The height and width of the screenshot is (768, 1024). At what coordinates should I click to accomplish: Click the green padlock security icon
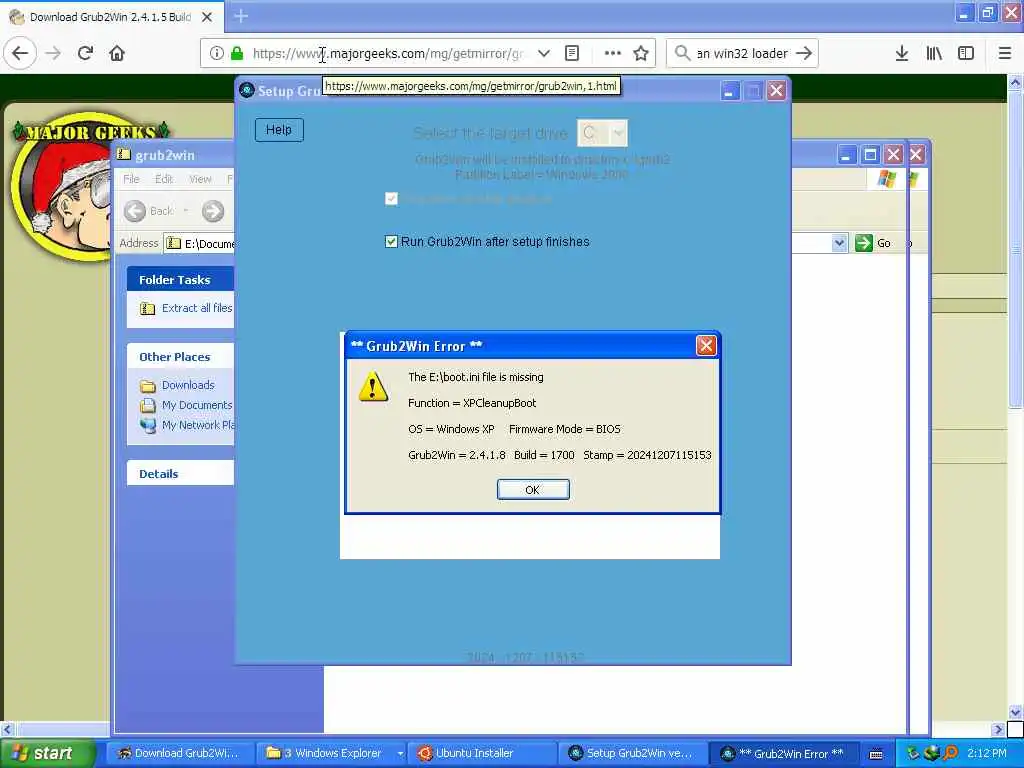click(x=237, y=54)
